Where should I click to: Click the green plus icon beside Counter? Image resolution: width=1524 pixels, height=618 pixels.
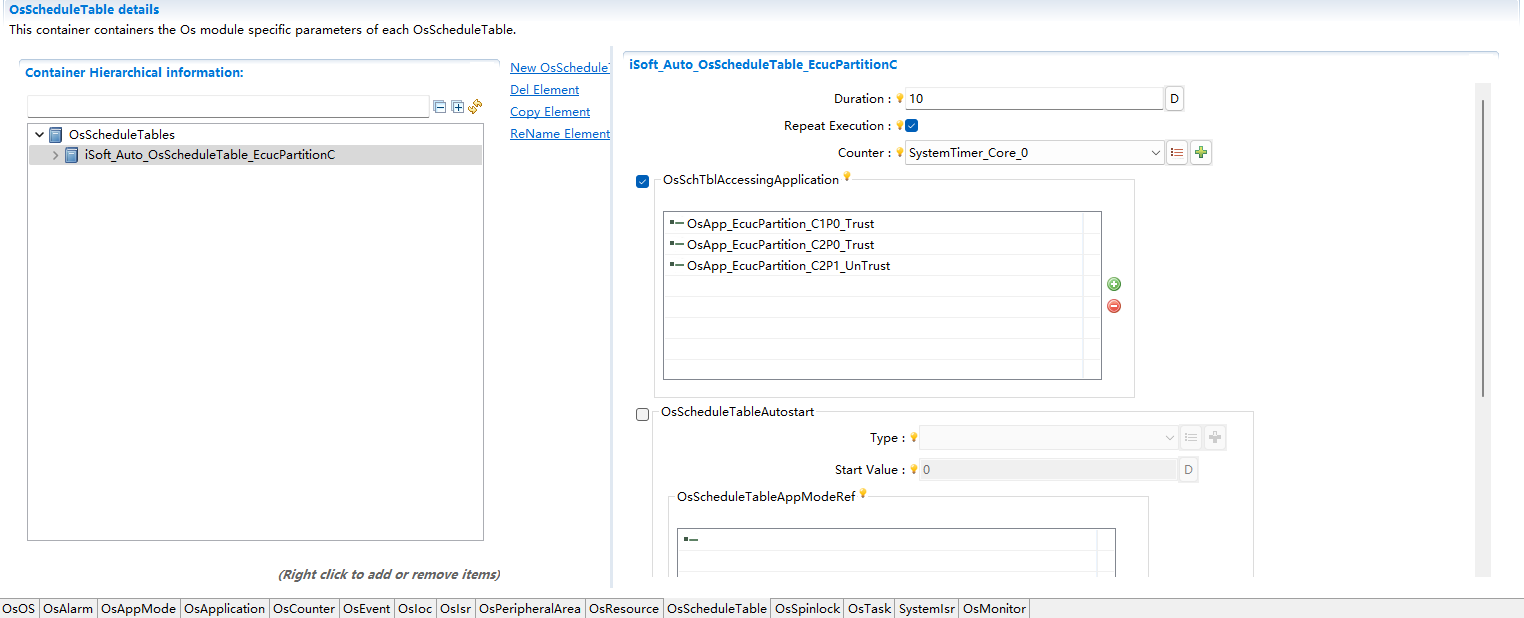(1201, 153)
